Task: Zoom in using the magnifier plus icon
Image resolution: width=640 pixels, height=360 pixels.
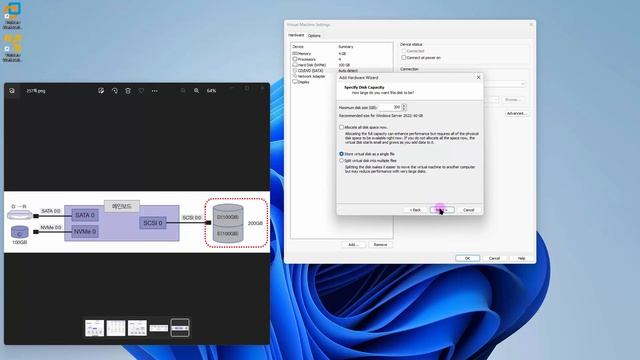Action: 196,91
